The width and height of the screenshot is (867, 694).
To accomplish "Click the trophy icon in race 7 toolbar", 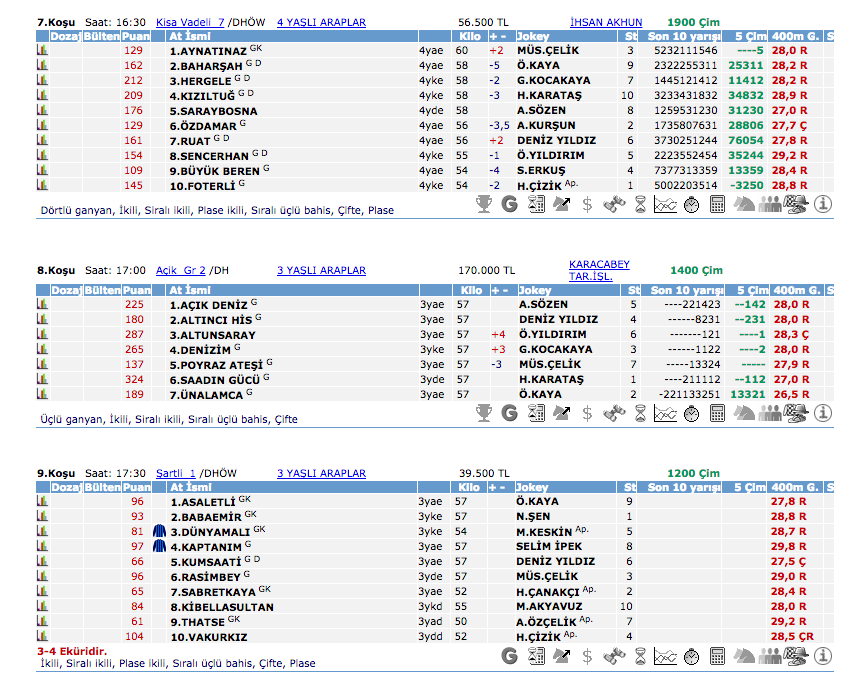I will (x=484, y=204).
